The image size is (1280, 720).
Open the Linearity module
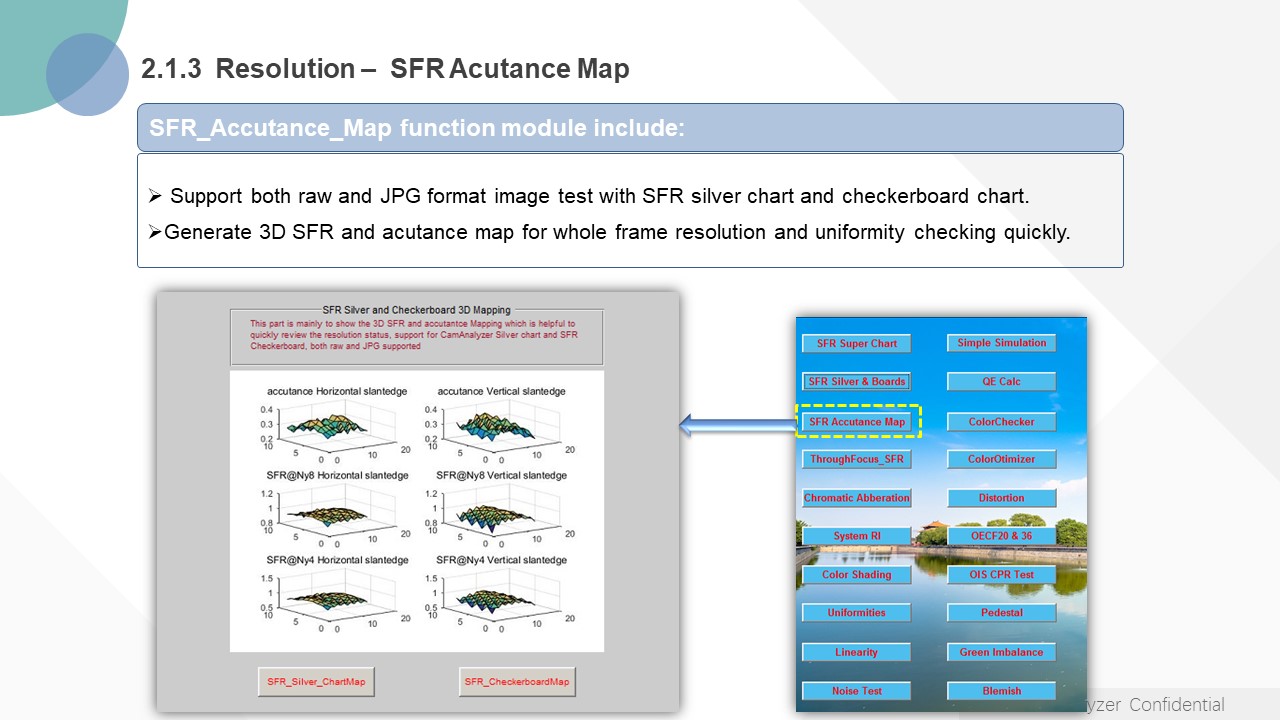[857, 652]
